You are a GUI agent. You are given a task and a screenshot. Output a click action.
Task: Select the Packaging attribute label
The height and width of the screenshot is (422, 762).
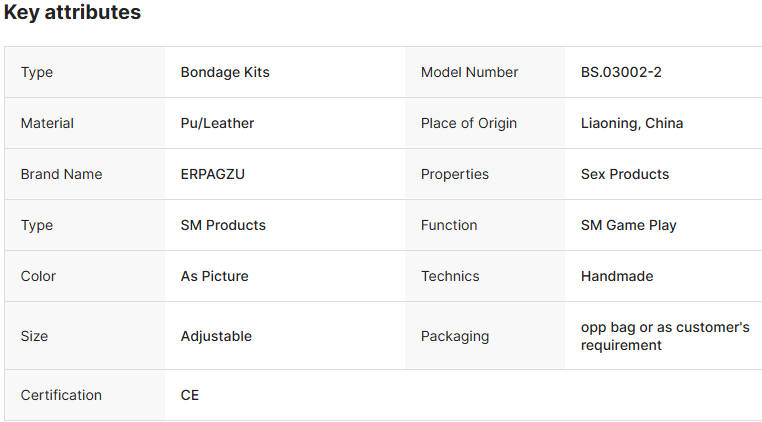click(455, 336)
